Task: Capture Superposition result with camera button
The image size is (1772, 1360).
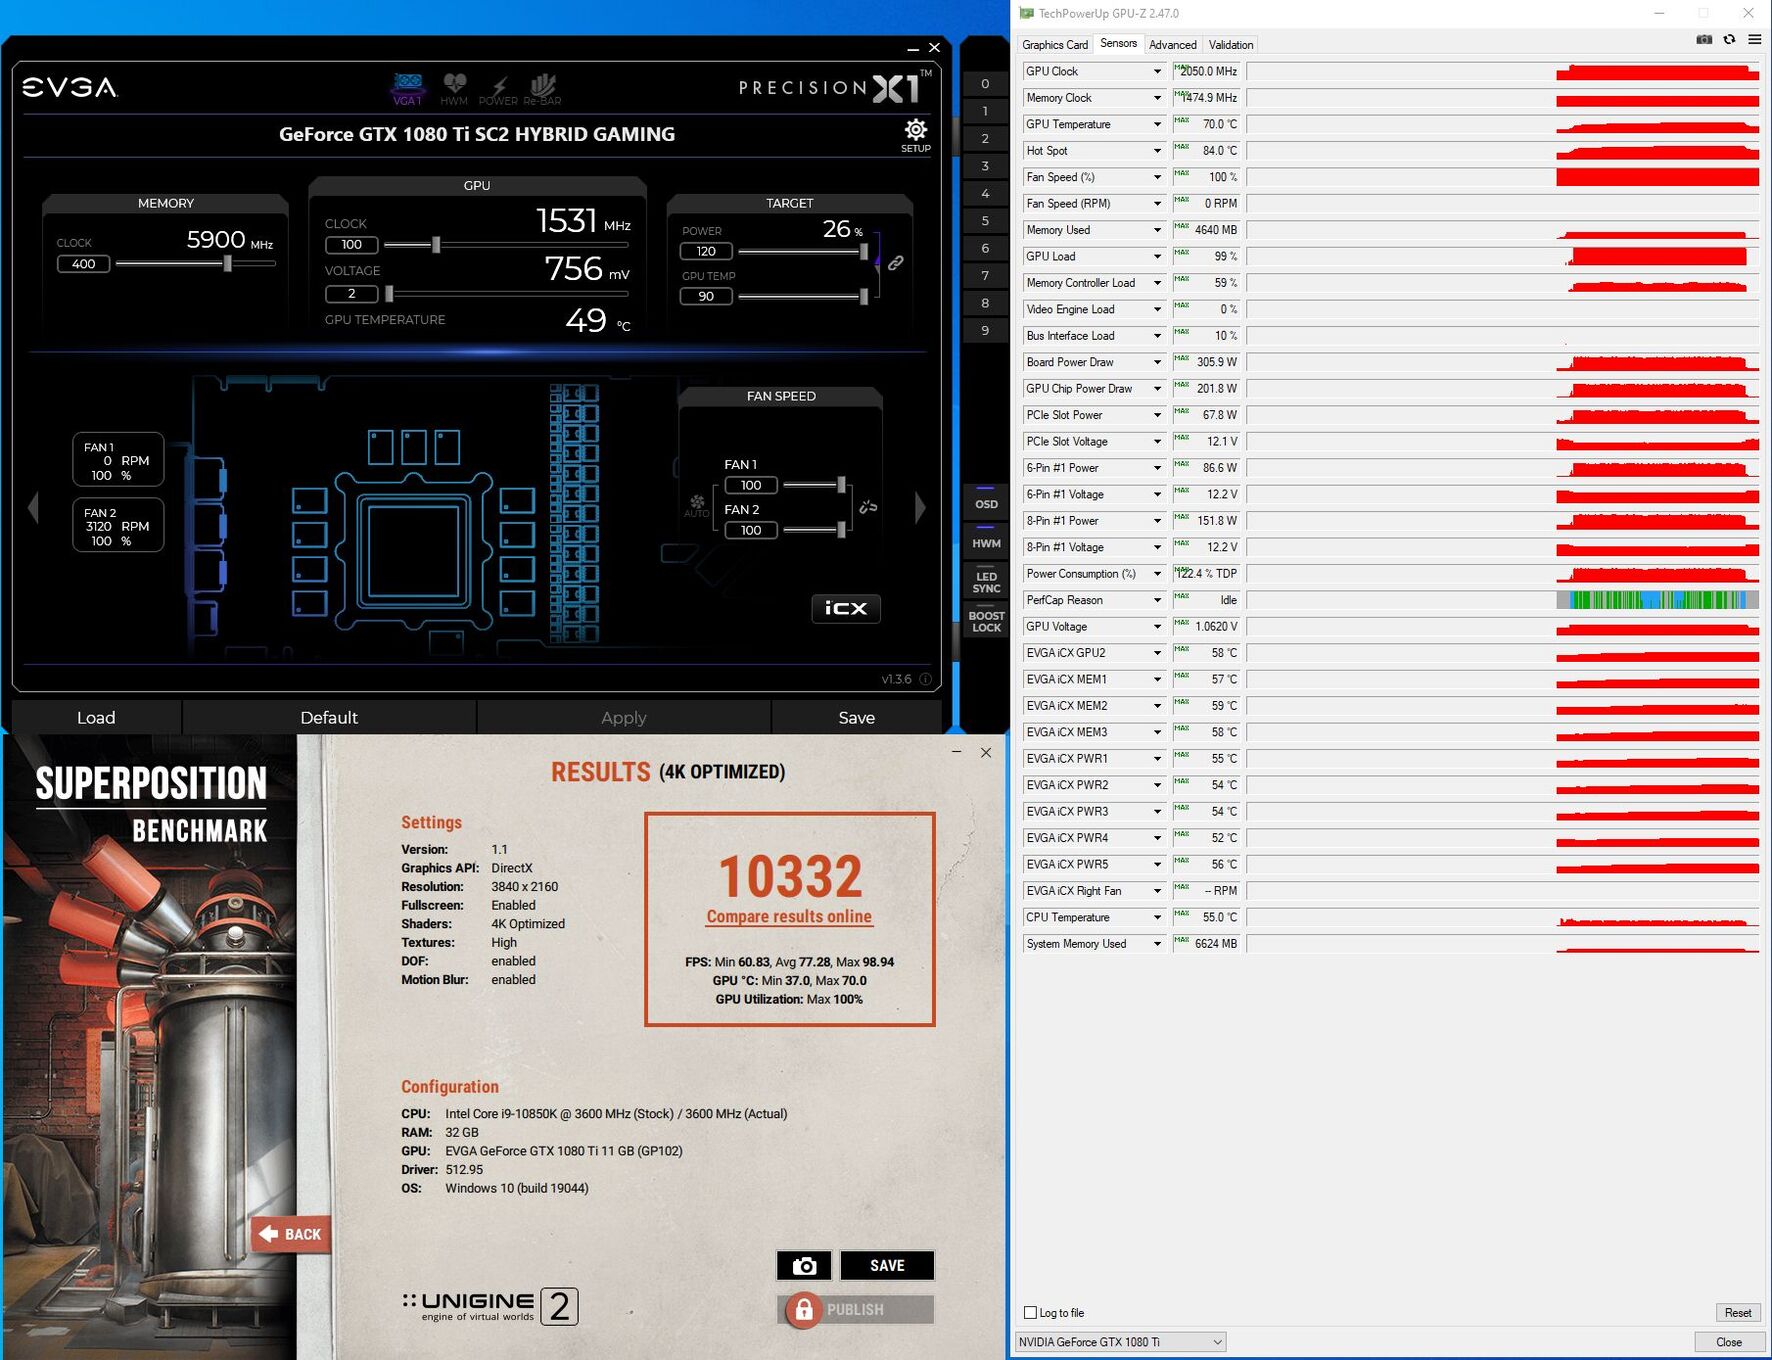Action: click(804, 1265)
